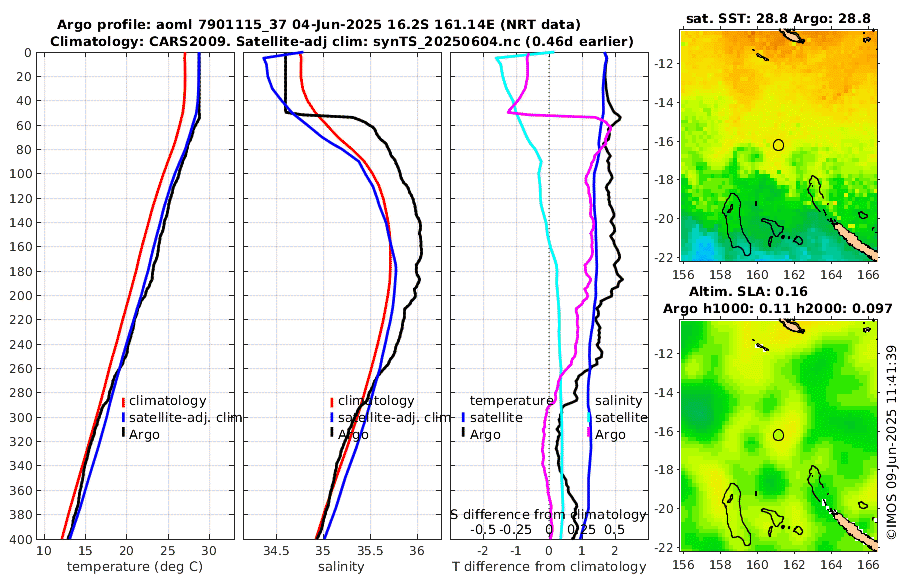Click the large island outline on SST map
Viewport: 900px width, 580px height.
tap(736, 225)
